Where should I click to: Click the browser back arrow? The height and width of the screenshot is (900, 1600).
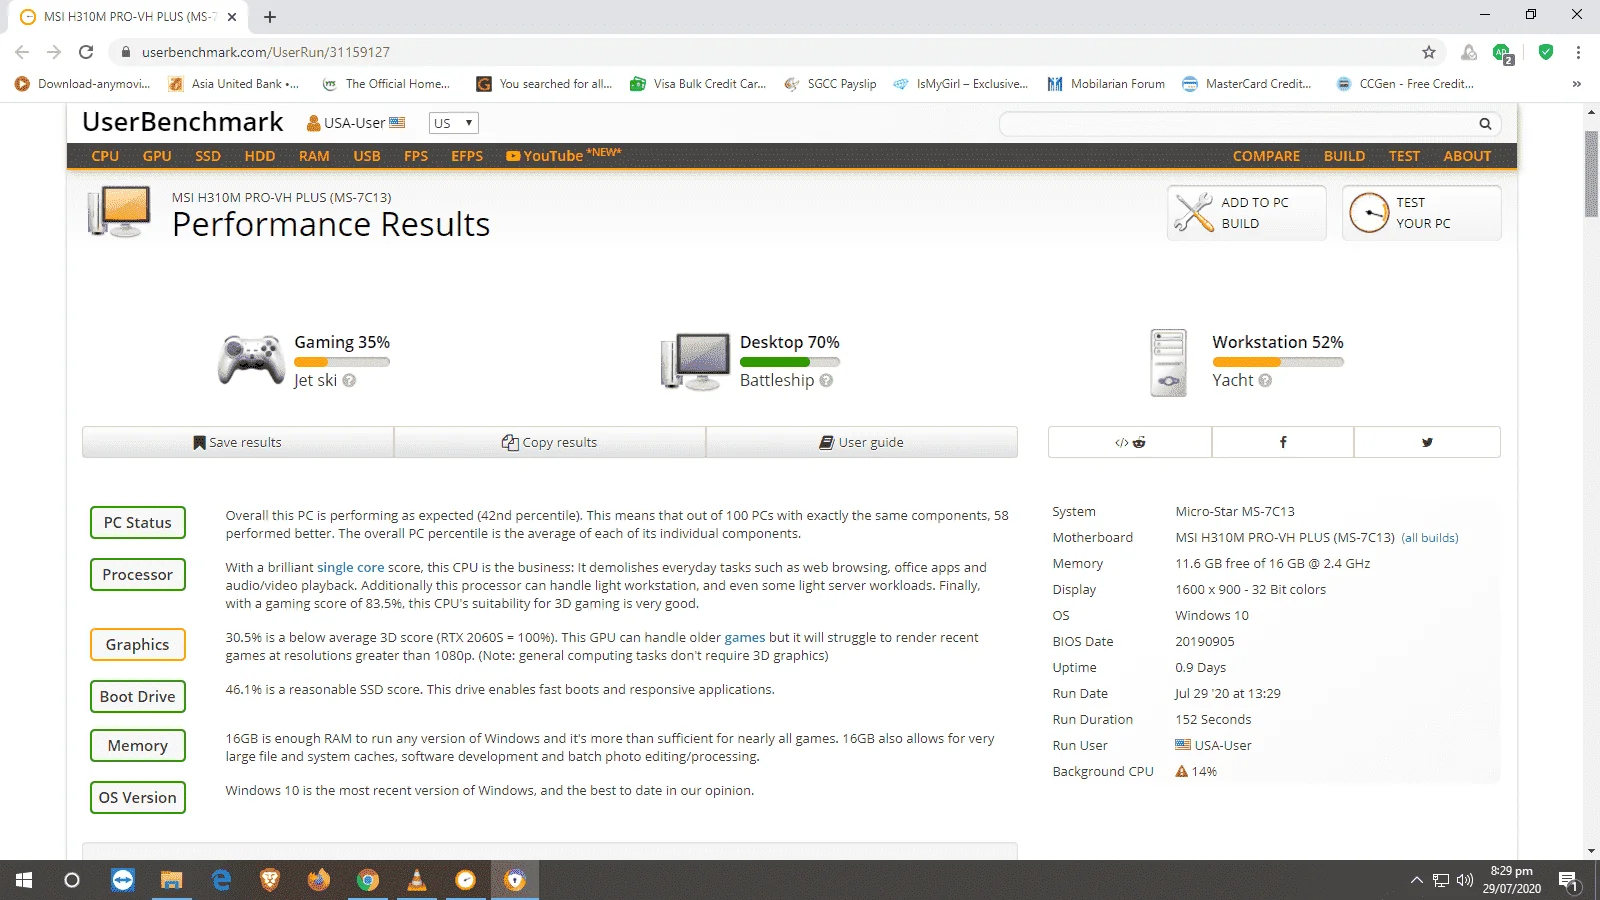click(x=22, y=52)
